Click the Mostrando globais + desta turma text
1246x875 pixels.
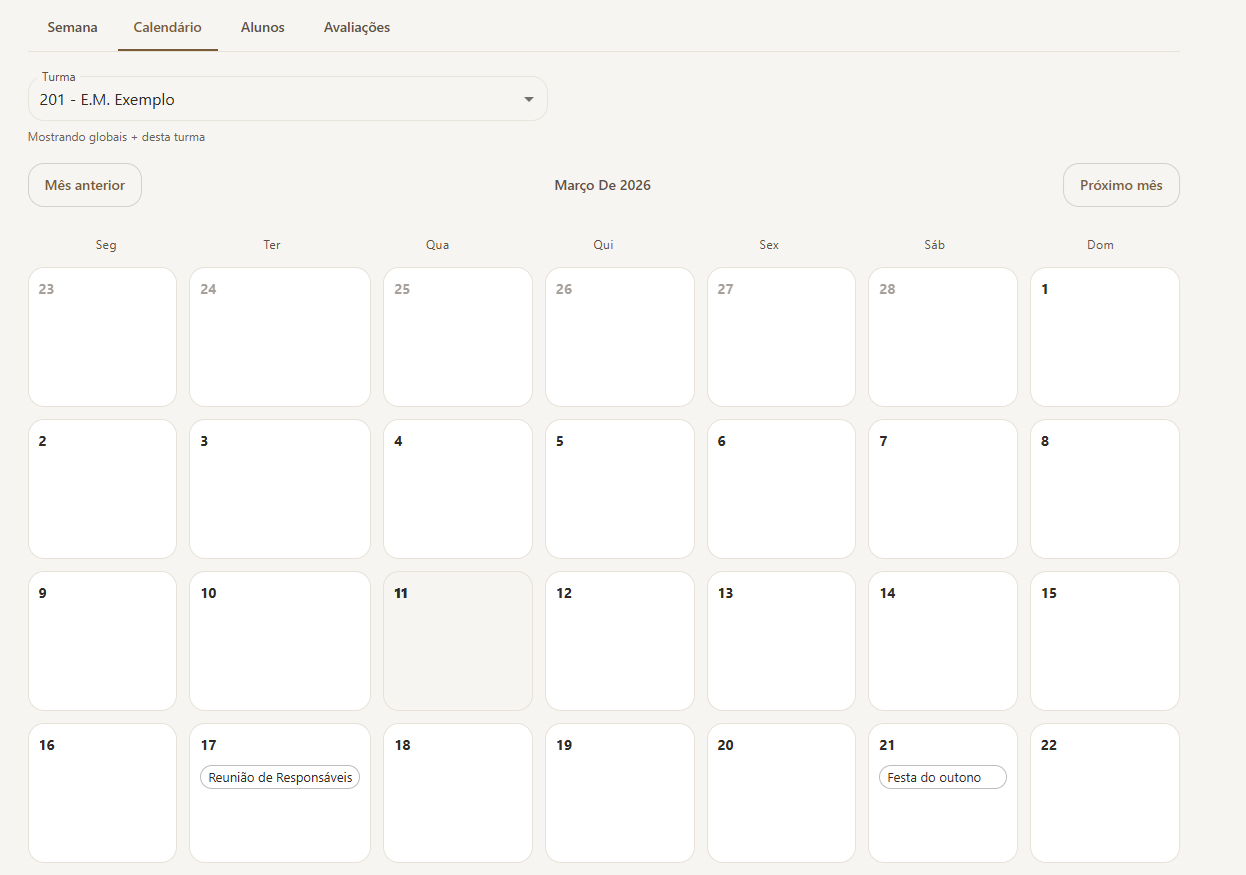pos(115,136)
